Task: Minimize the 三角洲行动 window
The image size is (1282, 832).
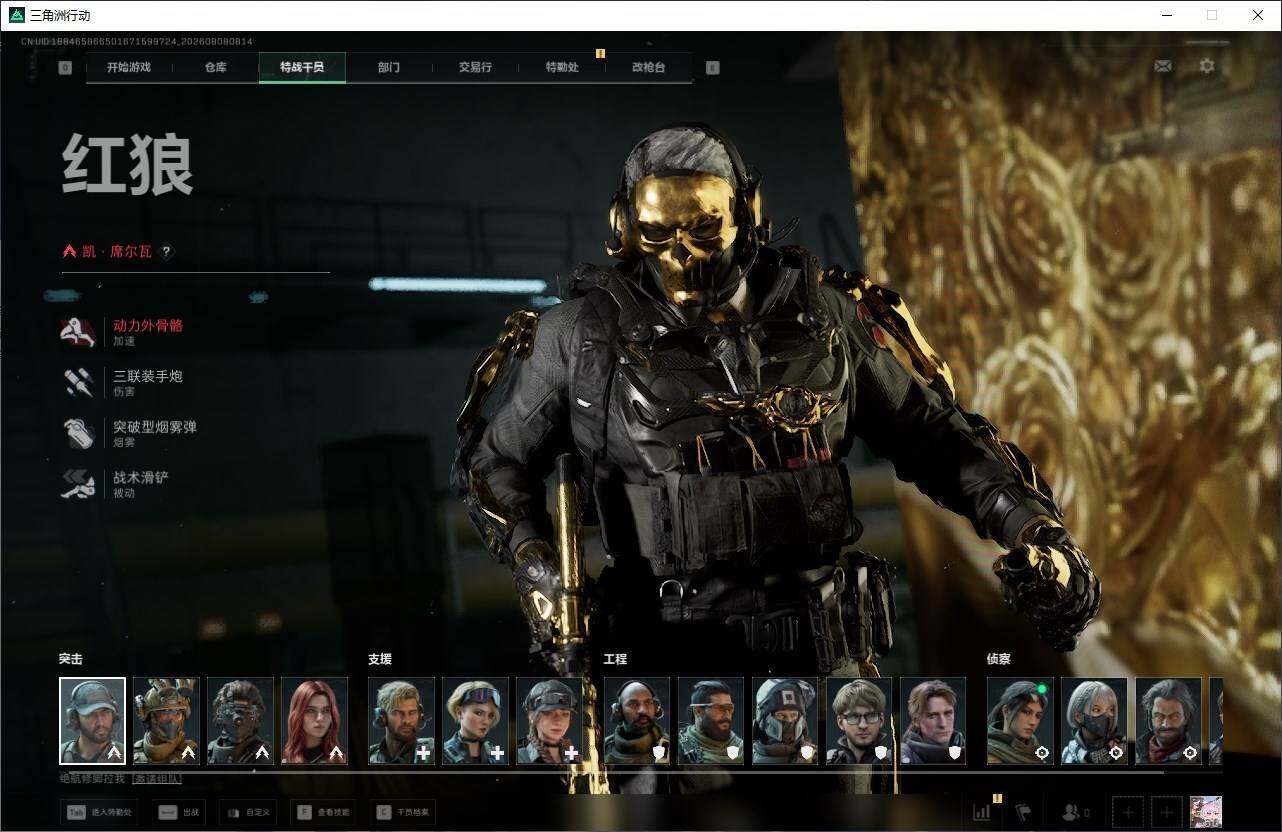Action: coord(1167,15)
